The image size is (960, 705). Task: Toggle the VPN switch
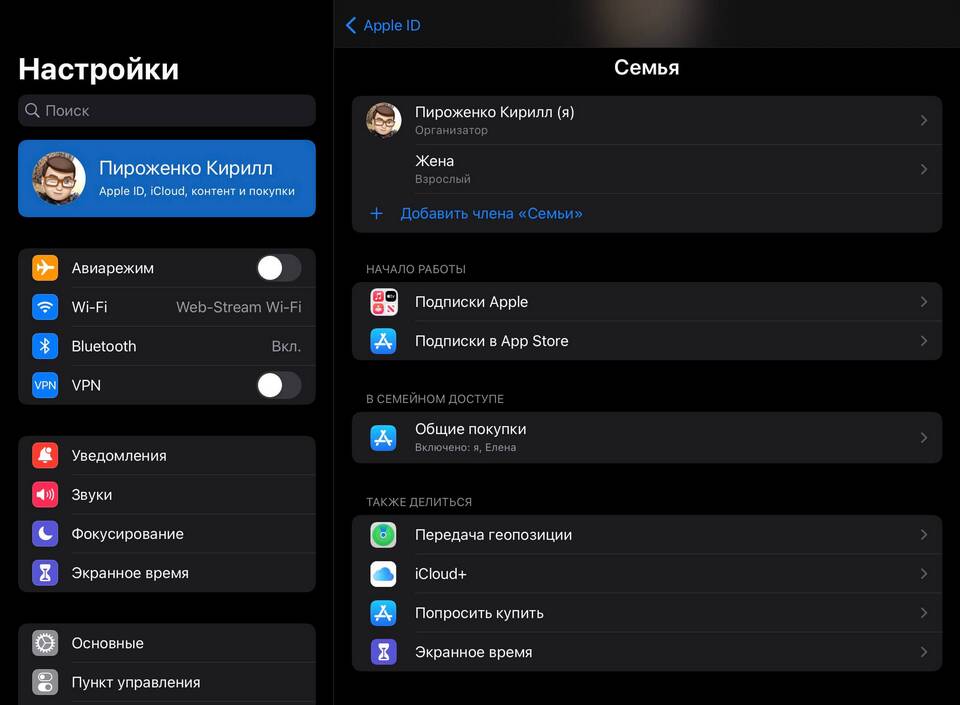pos(279,386)
